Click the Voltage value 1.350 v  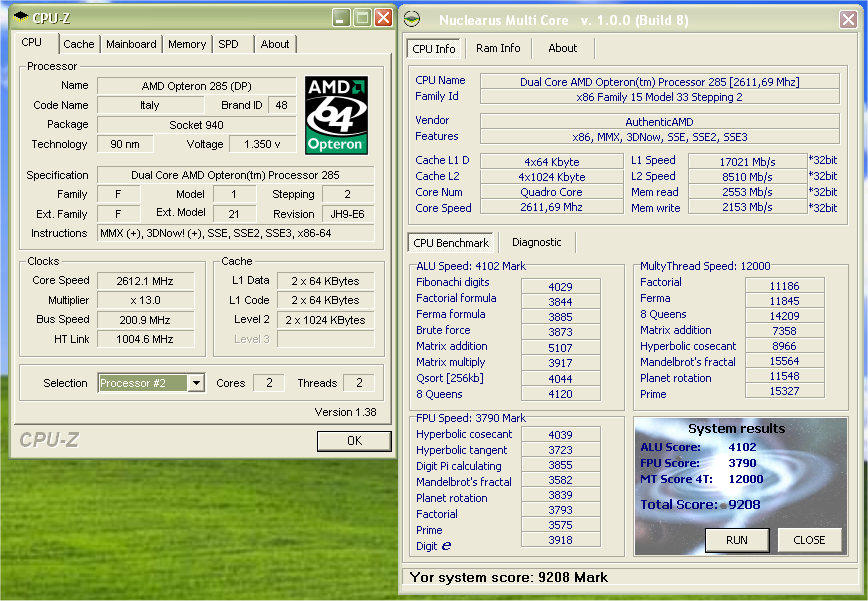(x=262, y=144)
